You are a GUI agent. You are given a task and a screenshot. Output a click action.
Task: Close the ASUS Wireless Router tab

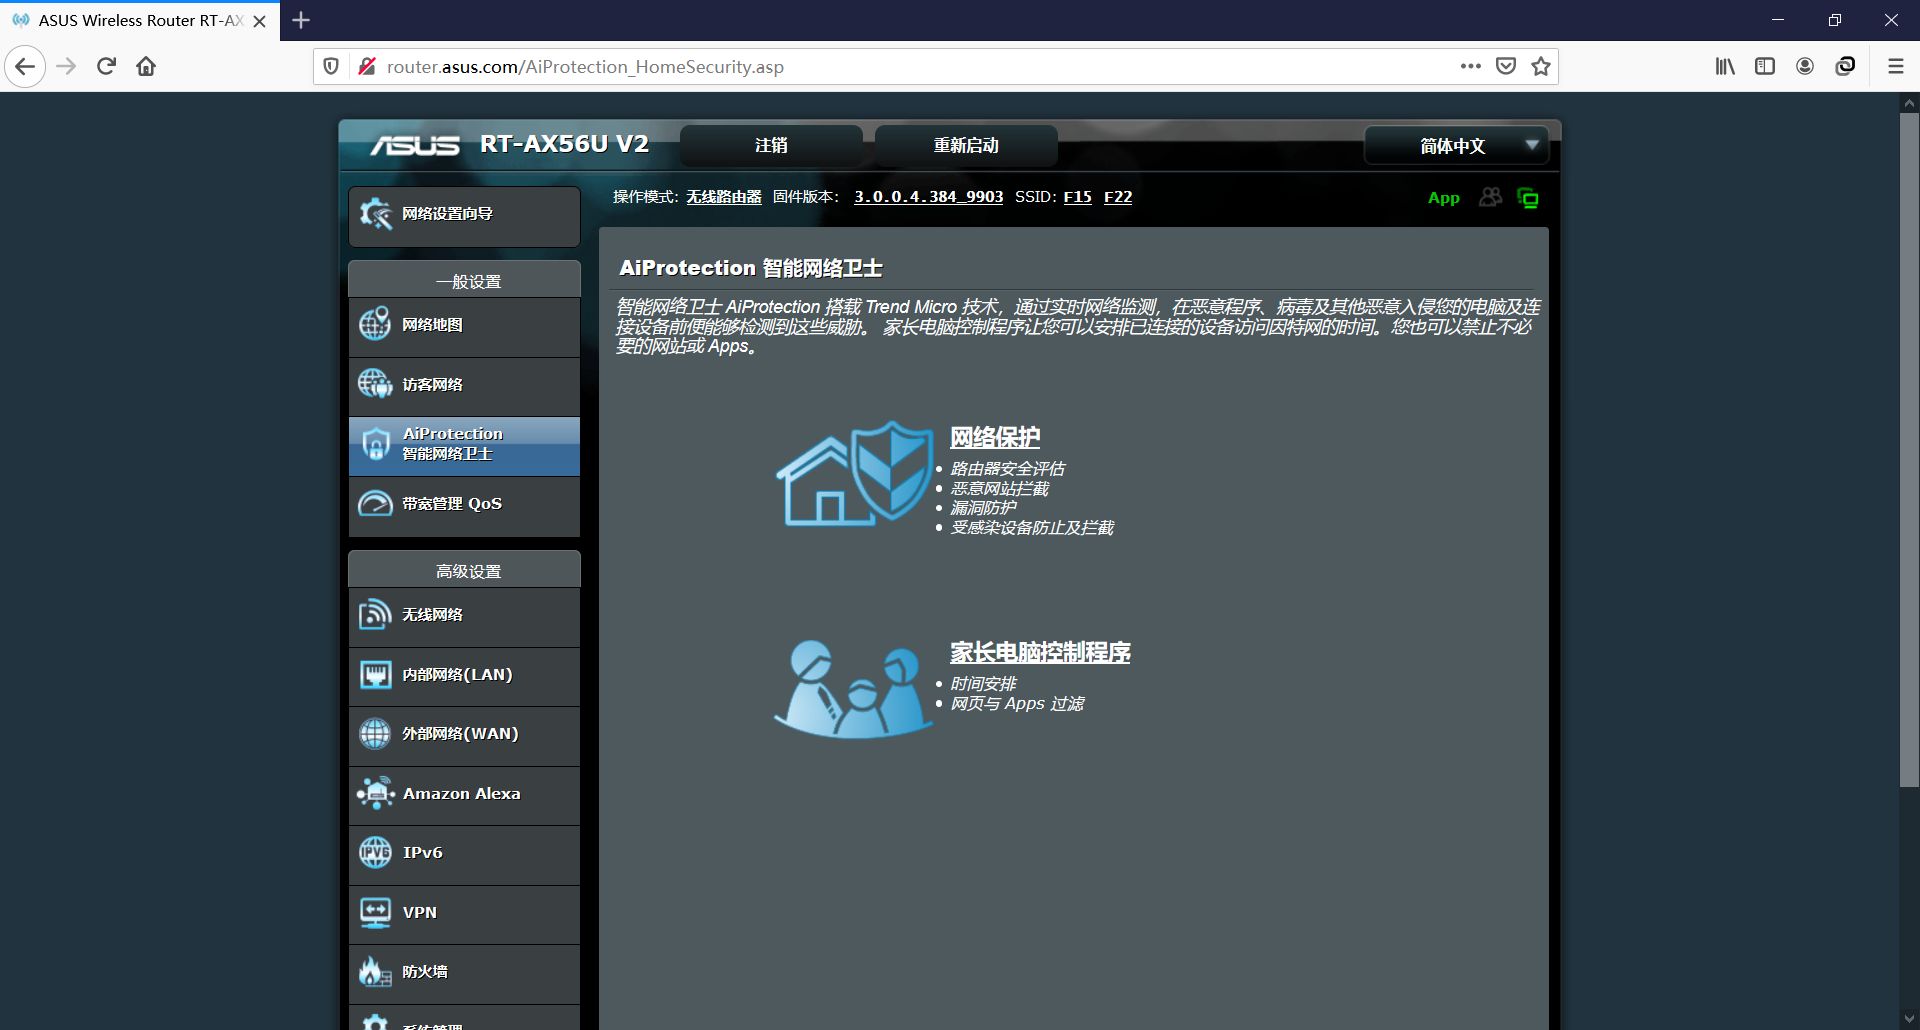click(x=260, y=21)
